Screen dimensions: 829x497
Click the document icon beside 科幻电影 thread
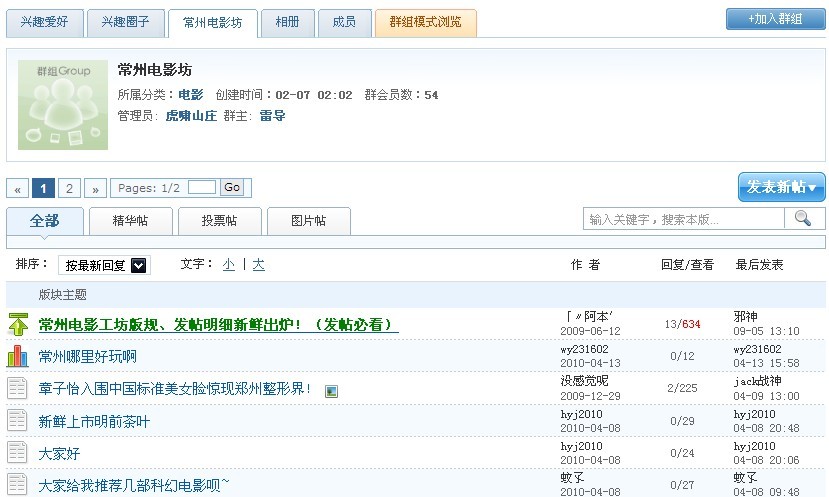17,485
